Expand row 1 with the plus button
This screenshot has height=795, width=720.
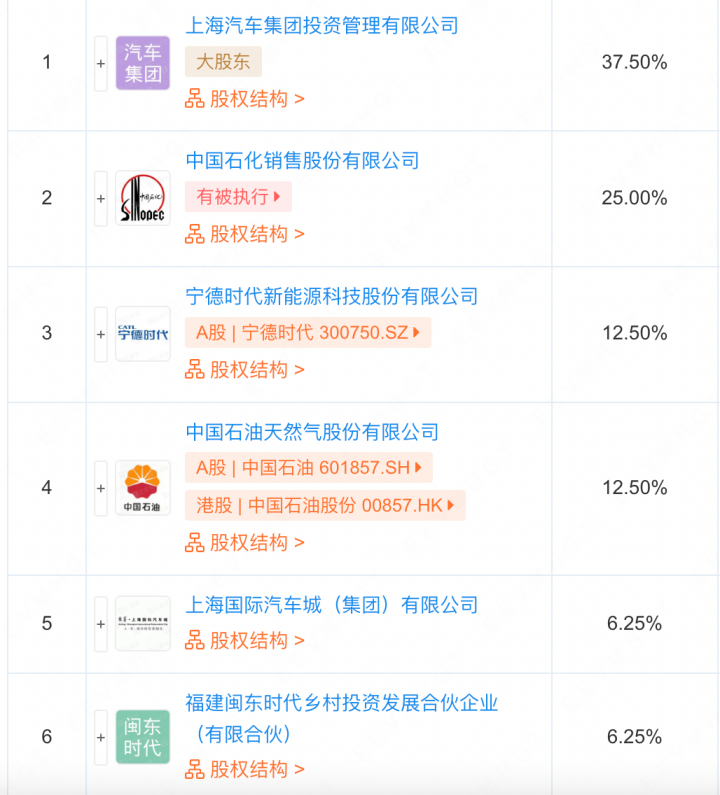coord(101,63)
